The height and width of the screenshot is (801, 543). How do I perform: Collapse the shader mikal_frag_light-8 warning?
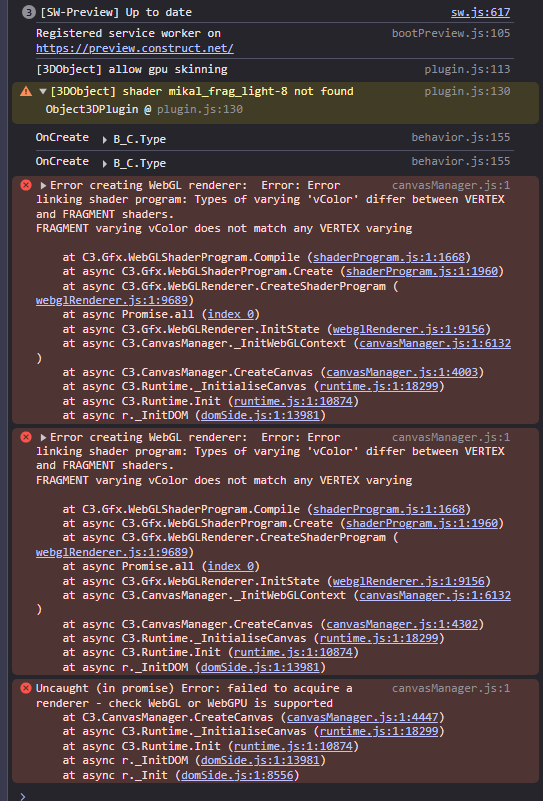pyautogui.click(x=43, y=91)
